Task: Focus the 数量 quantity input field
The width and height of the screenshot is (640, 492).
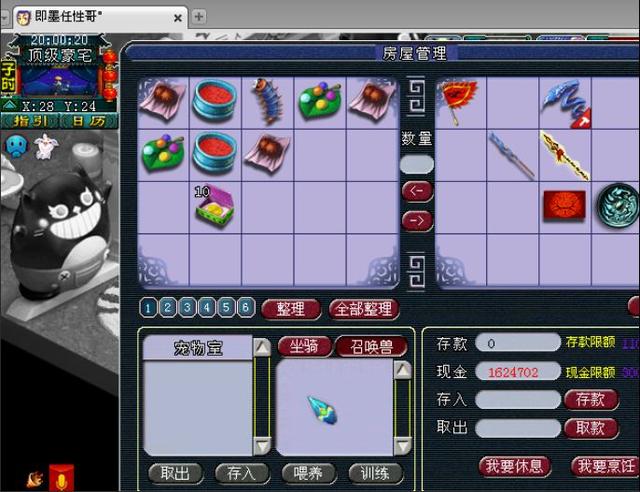Action: pos(416,165)
